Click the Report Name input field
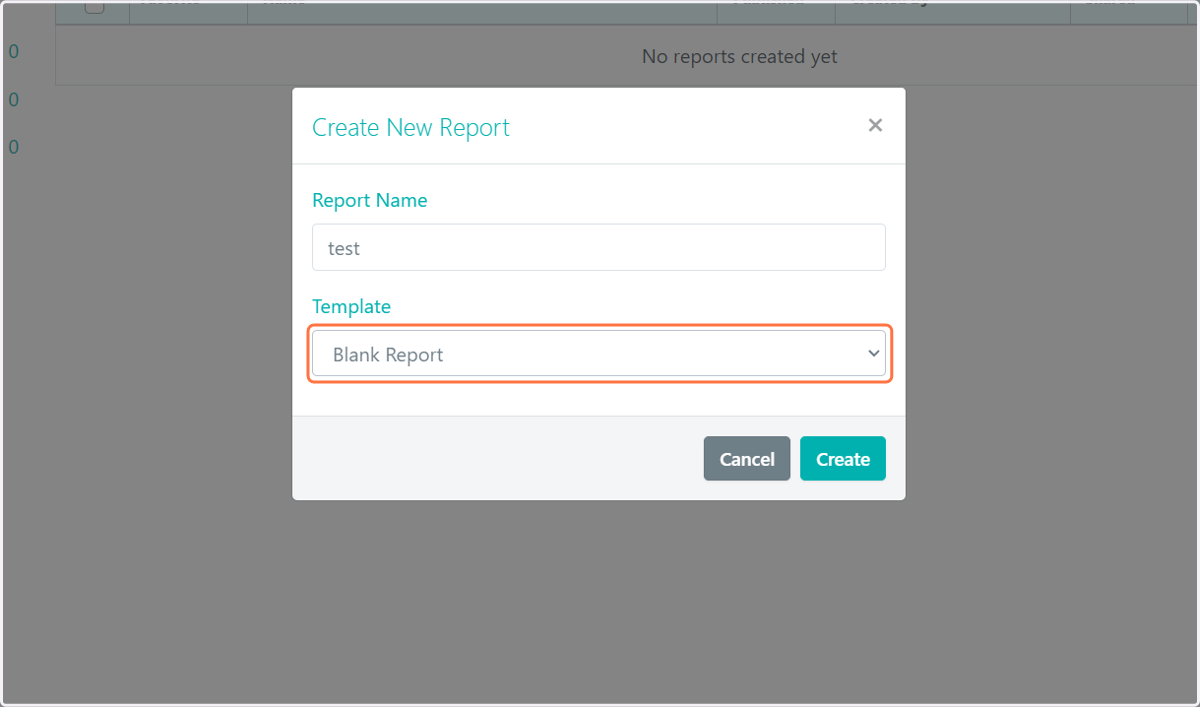 click(598, 247)
